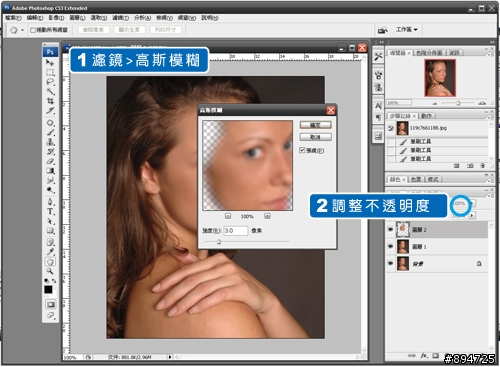Image resolution: width=500 pixels, height=367 pixels.
Task: Select the Type tool (T)
Action: (x=50, y=211)
